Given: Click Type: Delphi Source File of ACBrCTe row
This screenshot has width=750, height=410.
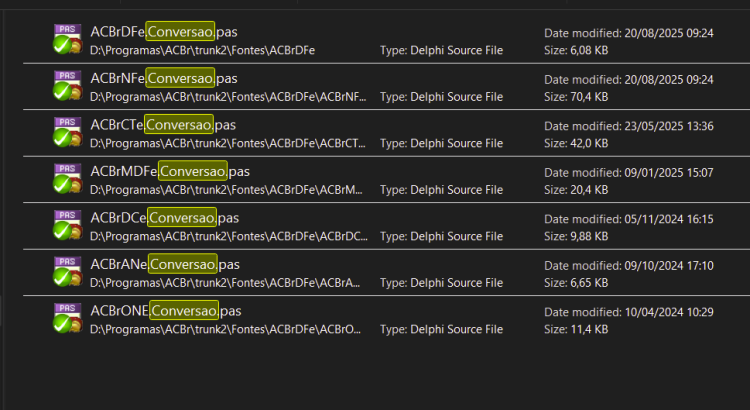Looking at the screenshot, I should click(441, 143).
